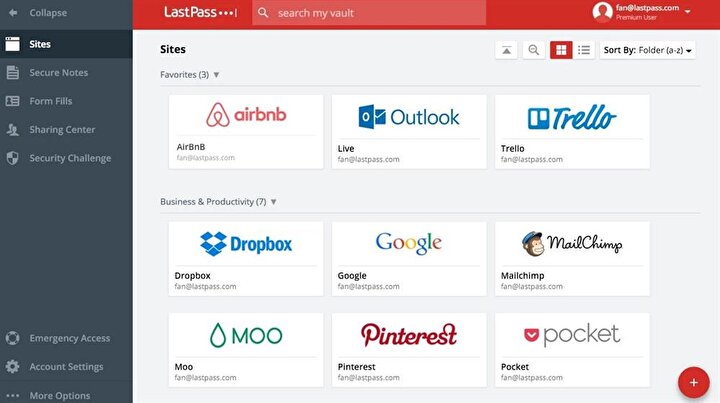
Task: Open the Mailchimp site card
Action: [x=572, y=259]
